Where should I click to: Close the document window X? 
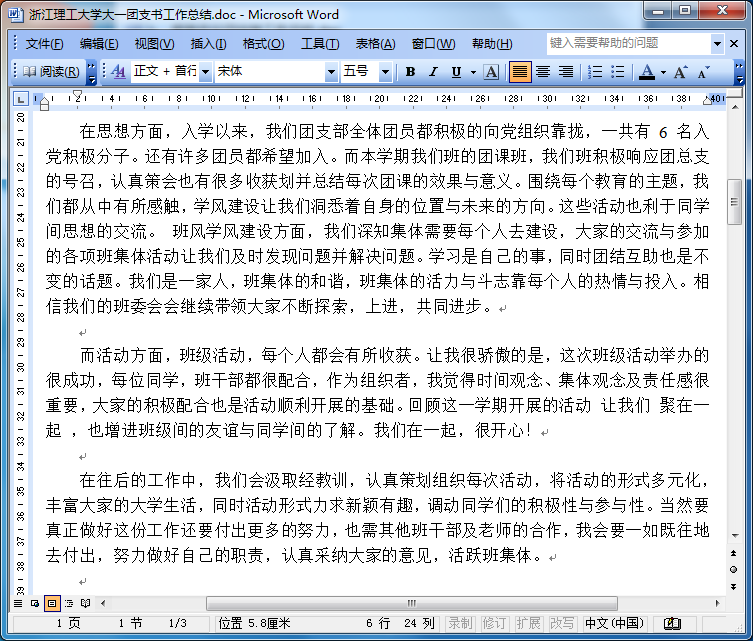[x=734, y=44]
